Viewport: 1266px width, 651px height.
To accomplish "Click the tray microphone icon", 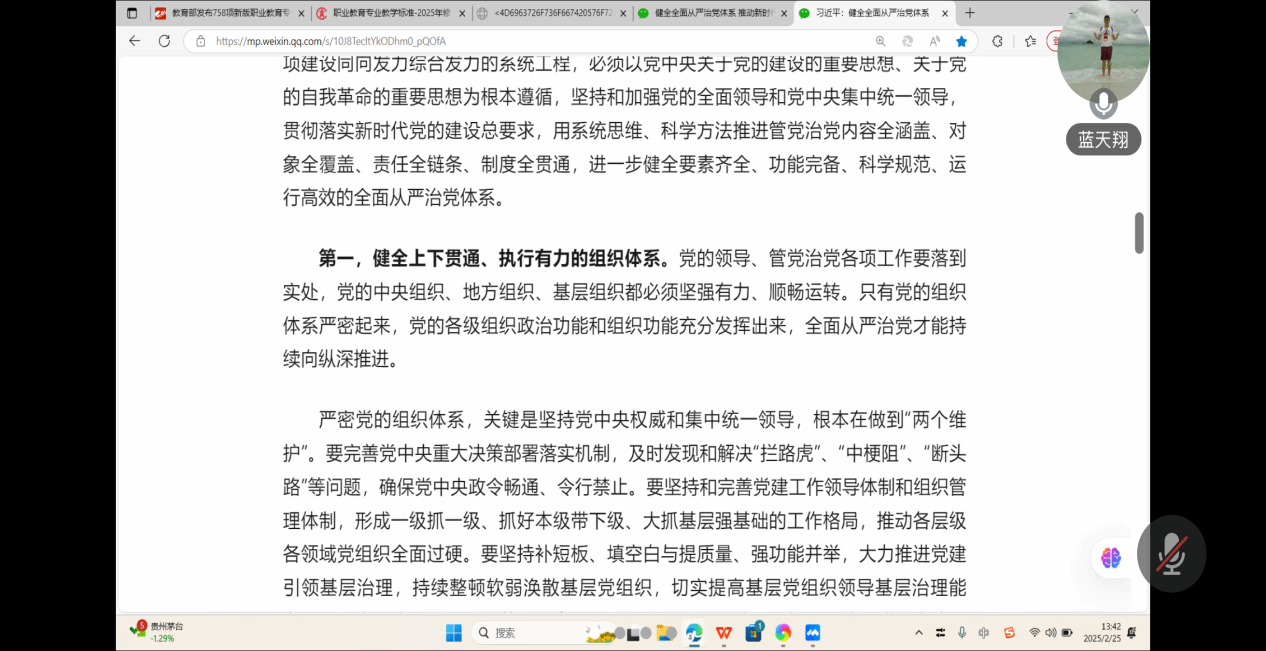I will point(962,632).
